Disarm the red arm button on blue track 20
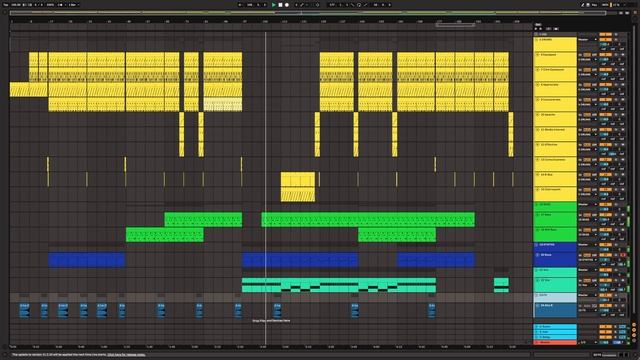The height and width of the screenshot is (360, 640). [622, 255]
